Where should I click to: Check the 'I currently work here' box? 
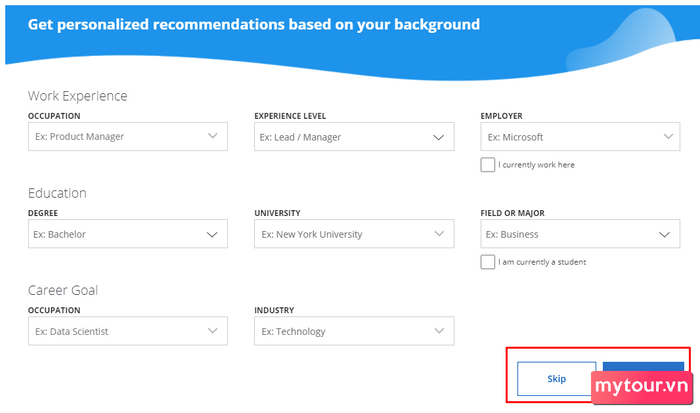[x=488, y=164]
